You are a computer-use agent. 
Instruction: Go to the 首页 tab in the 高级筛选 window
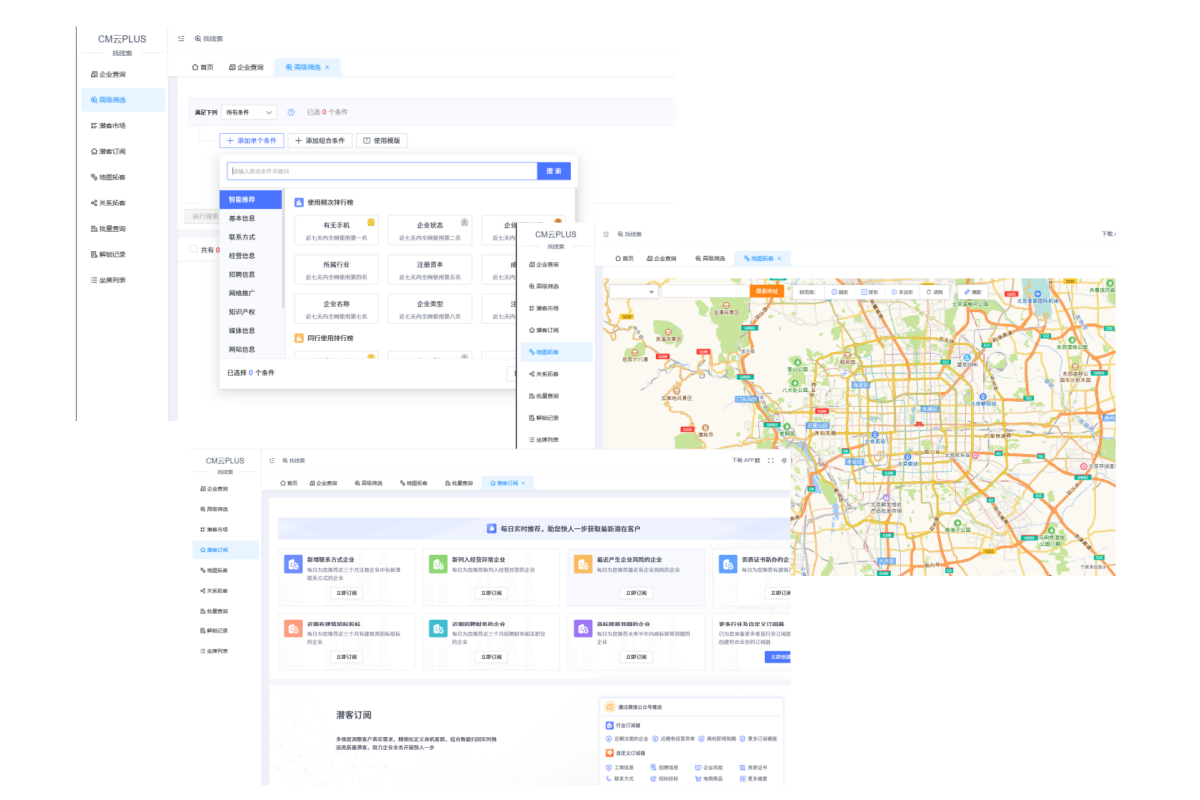[203, 67]
